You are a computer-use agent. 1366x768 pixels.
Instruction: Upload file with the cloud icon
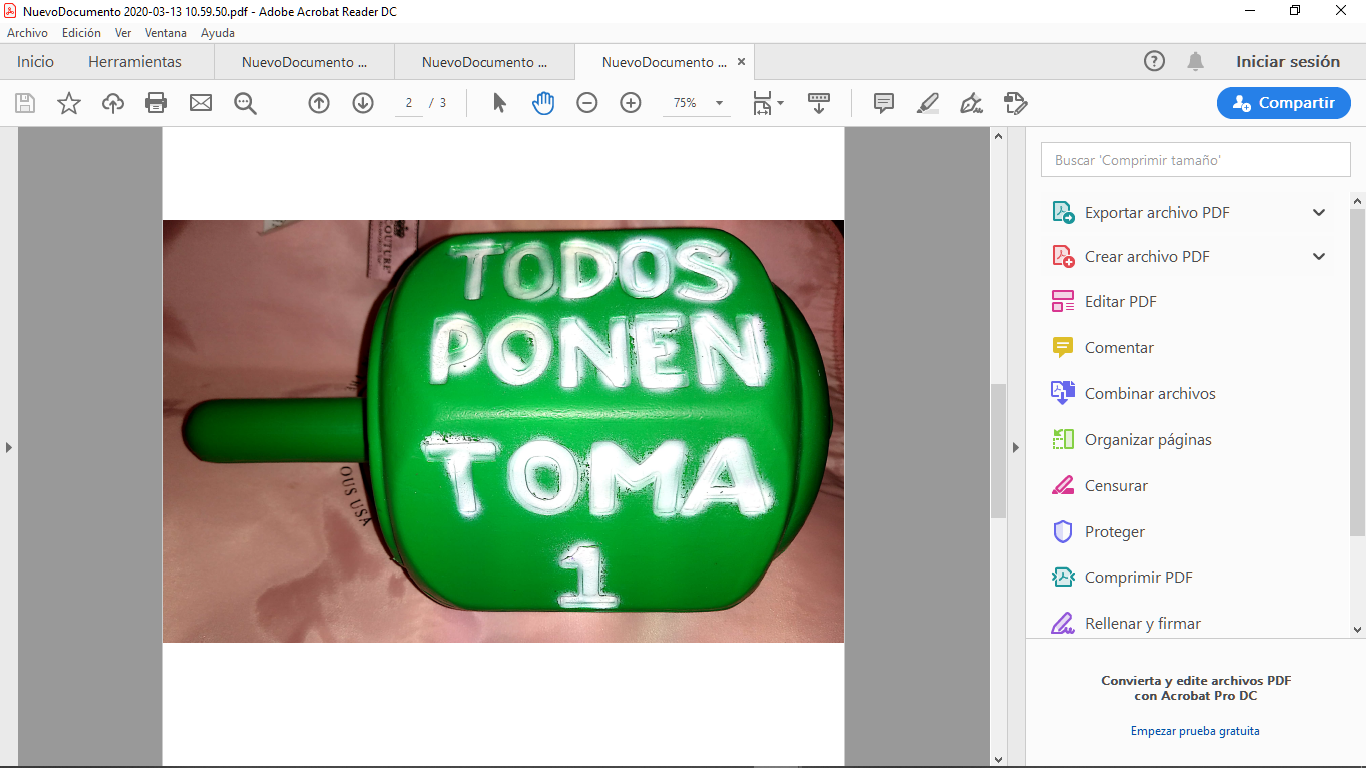pos(113,103)
